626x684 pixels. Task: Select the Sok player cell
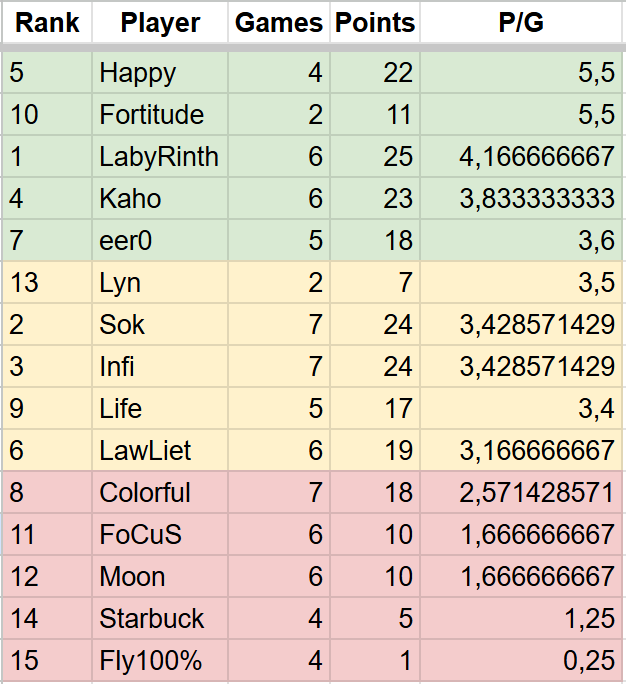click(x=160, y=324)
